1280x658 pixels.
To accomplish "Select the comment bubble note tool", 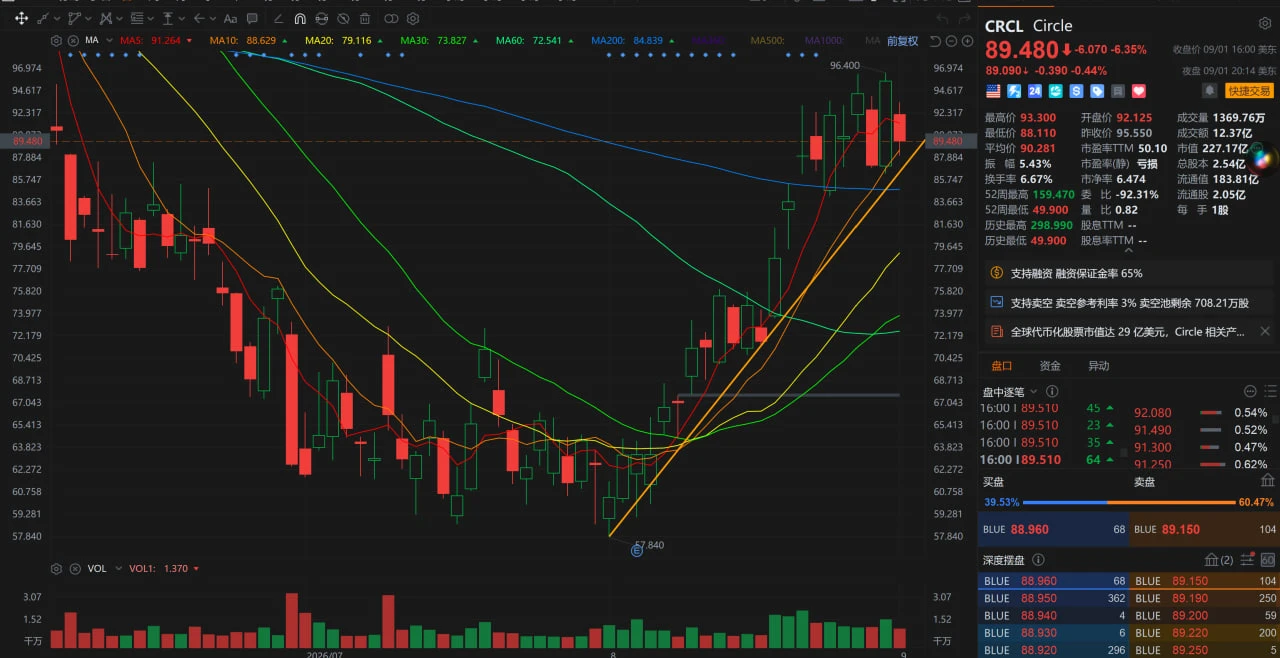I will point(252,18).
